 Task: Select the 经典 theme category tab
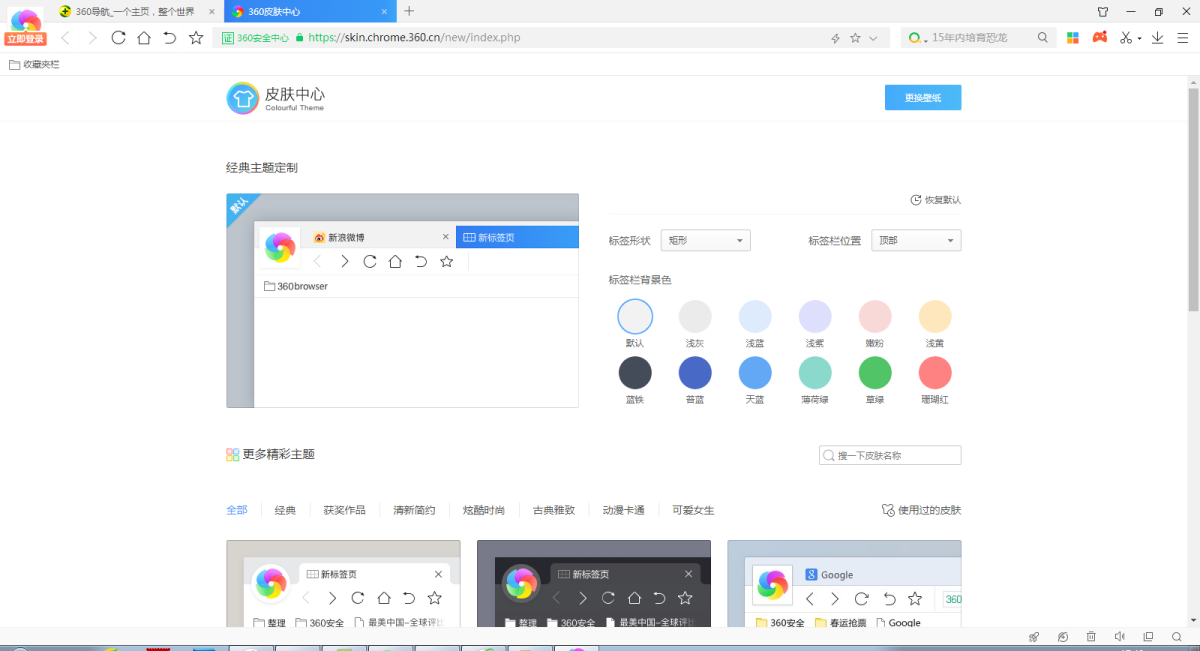(285, 510)
